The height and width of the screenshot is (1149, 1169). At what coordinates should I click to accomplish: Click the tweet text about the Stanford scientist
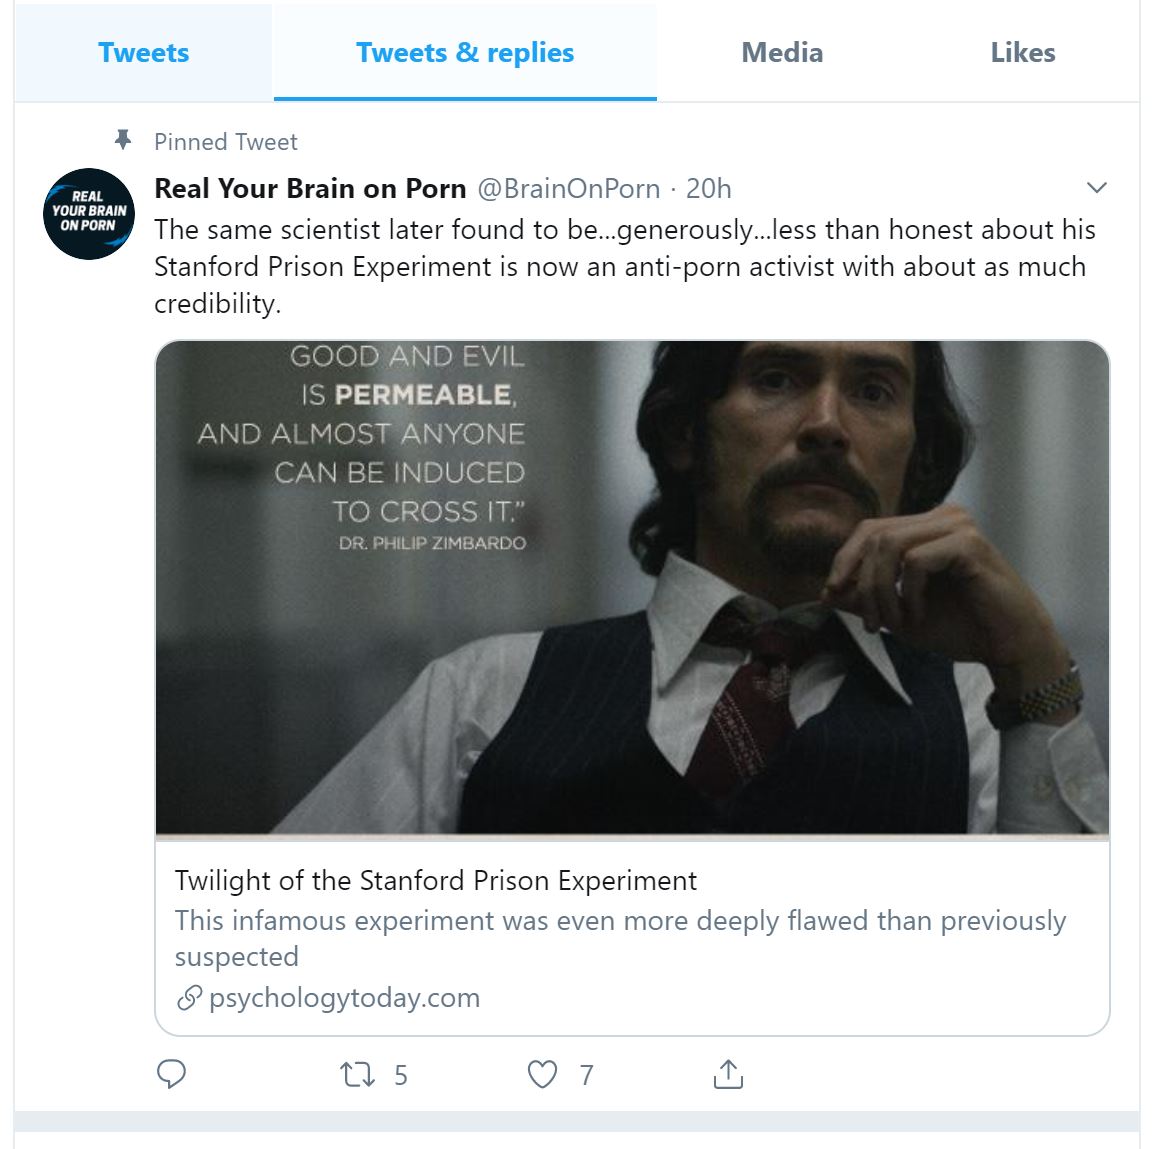point(624,266)
